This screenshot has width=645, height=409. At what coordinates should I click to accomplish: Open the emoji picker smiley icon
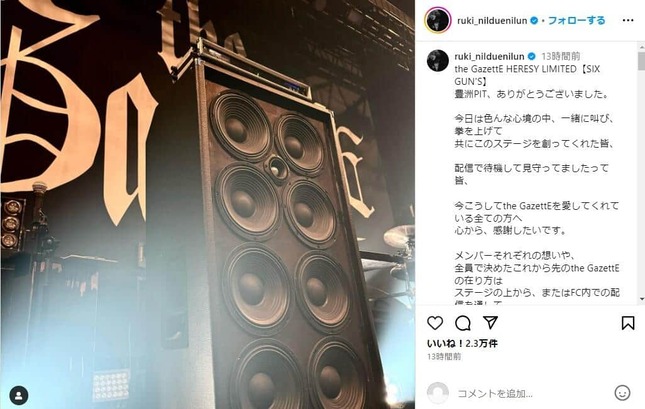622,393
